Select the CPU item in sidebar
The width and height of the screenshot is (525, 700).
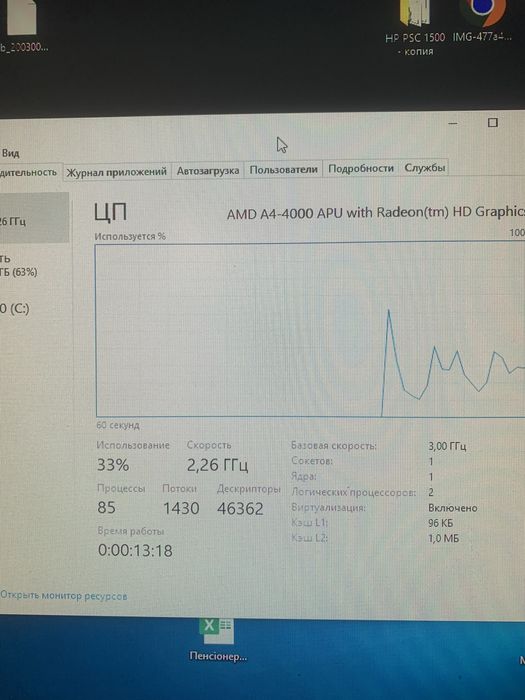pyautogui.click(x=34, y=218)
